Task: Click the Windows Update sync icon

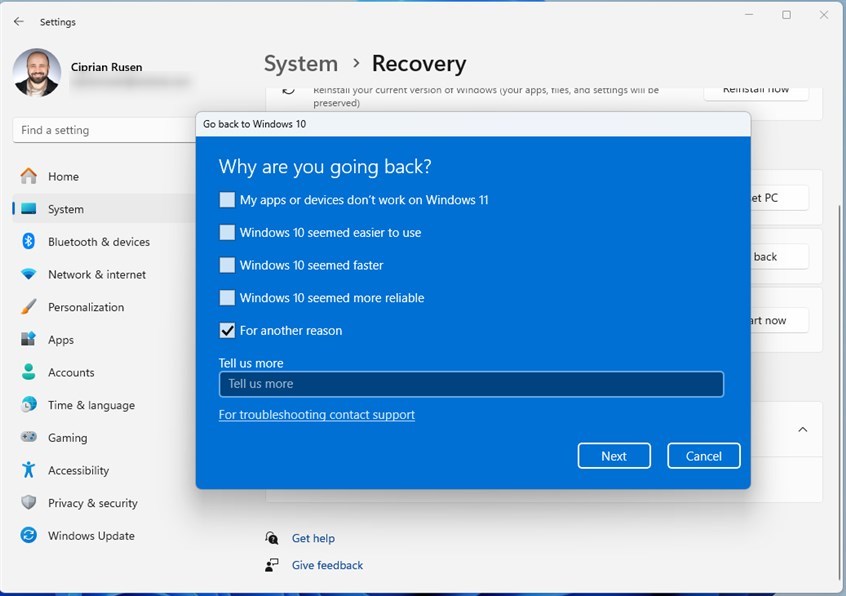Action: click(x=29, y=535)
